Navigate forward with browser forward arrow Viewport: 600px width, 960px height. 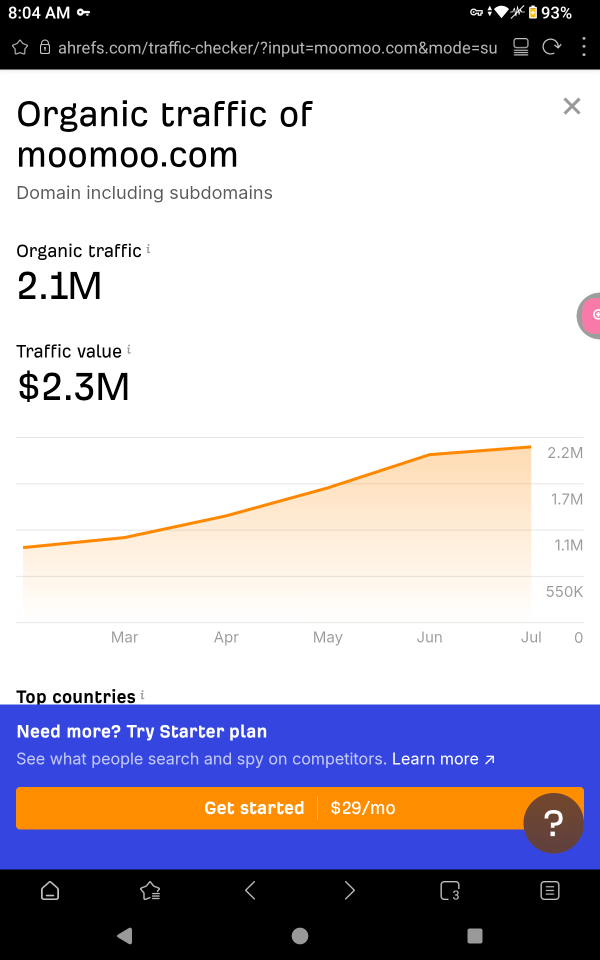350,890
